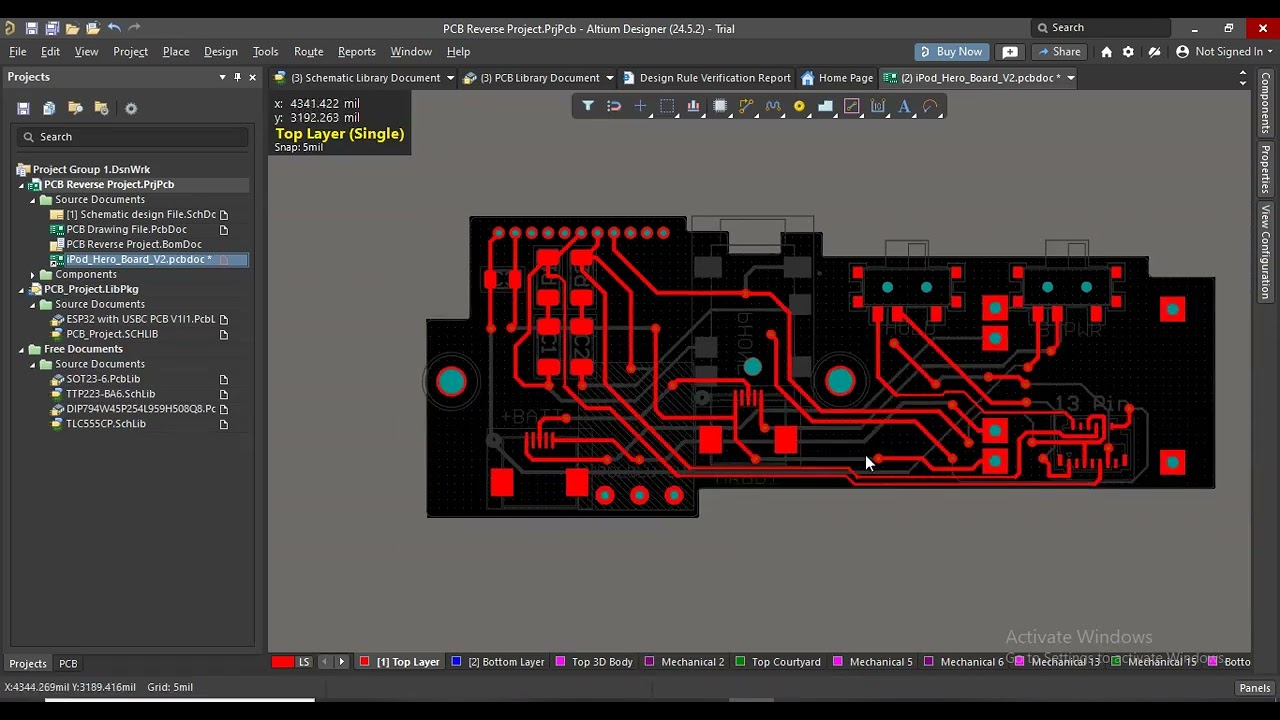
Task: Click the Projects panel save document icon
Action: click(23, 108)
